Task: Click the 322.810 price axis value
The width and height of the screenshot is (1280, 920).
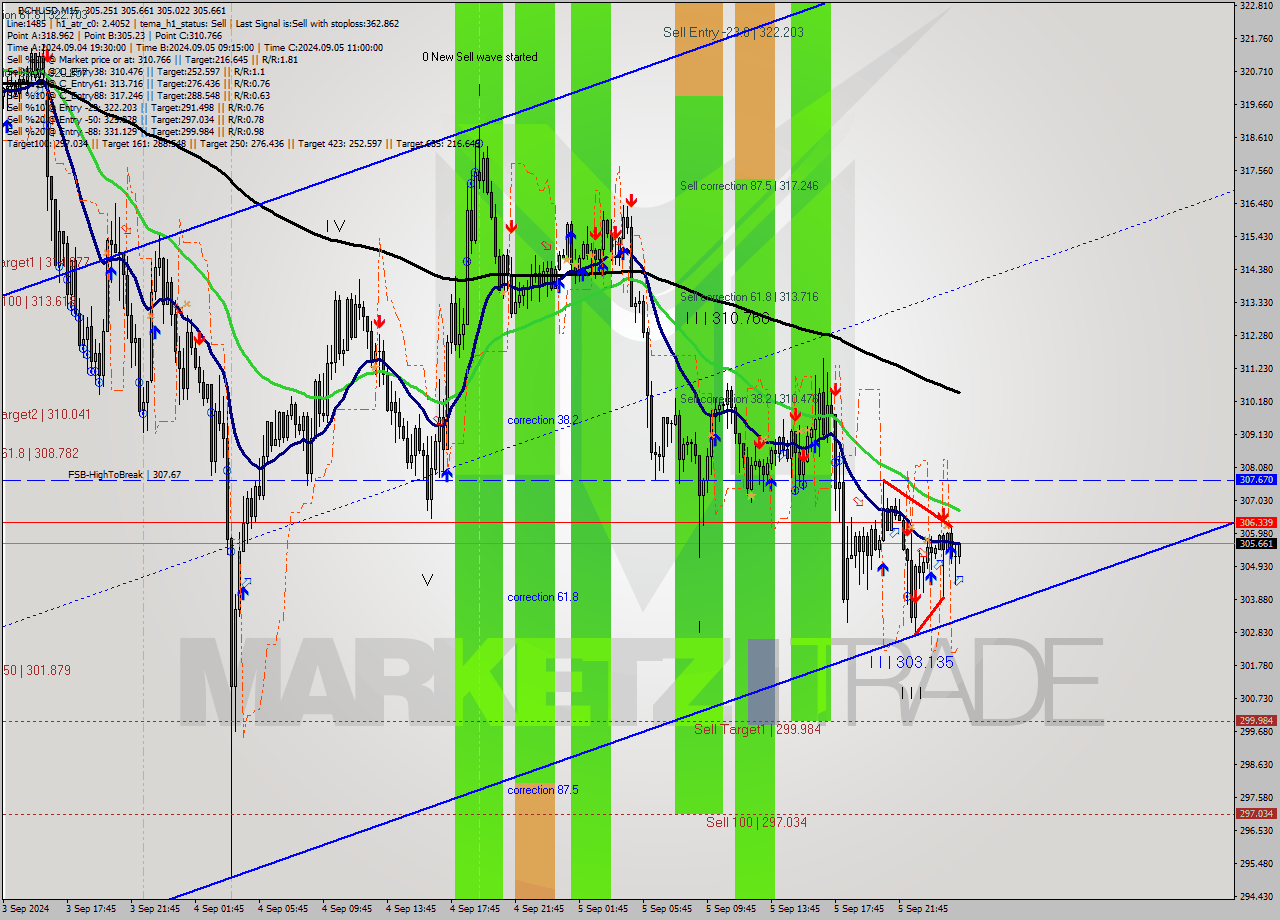Action: click(x=1256, y=5)
